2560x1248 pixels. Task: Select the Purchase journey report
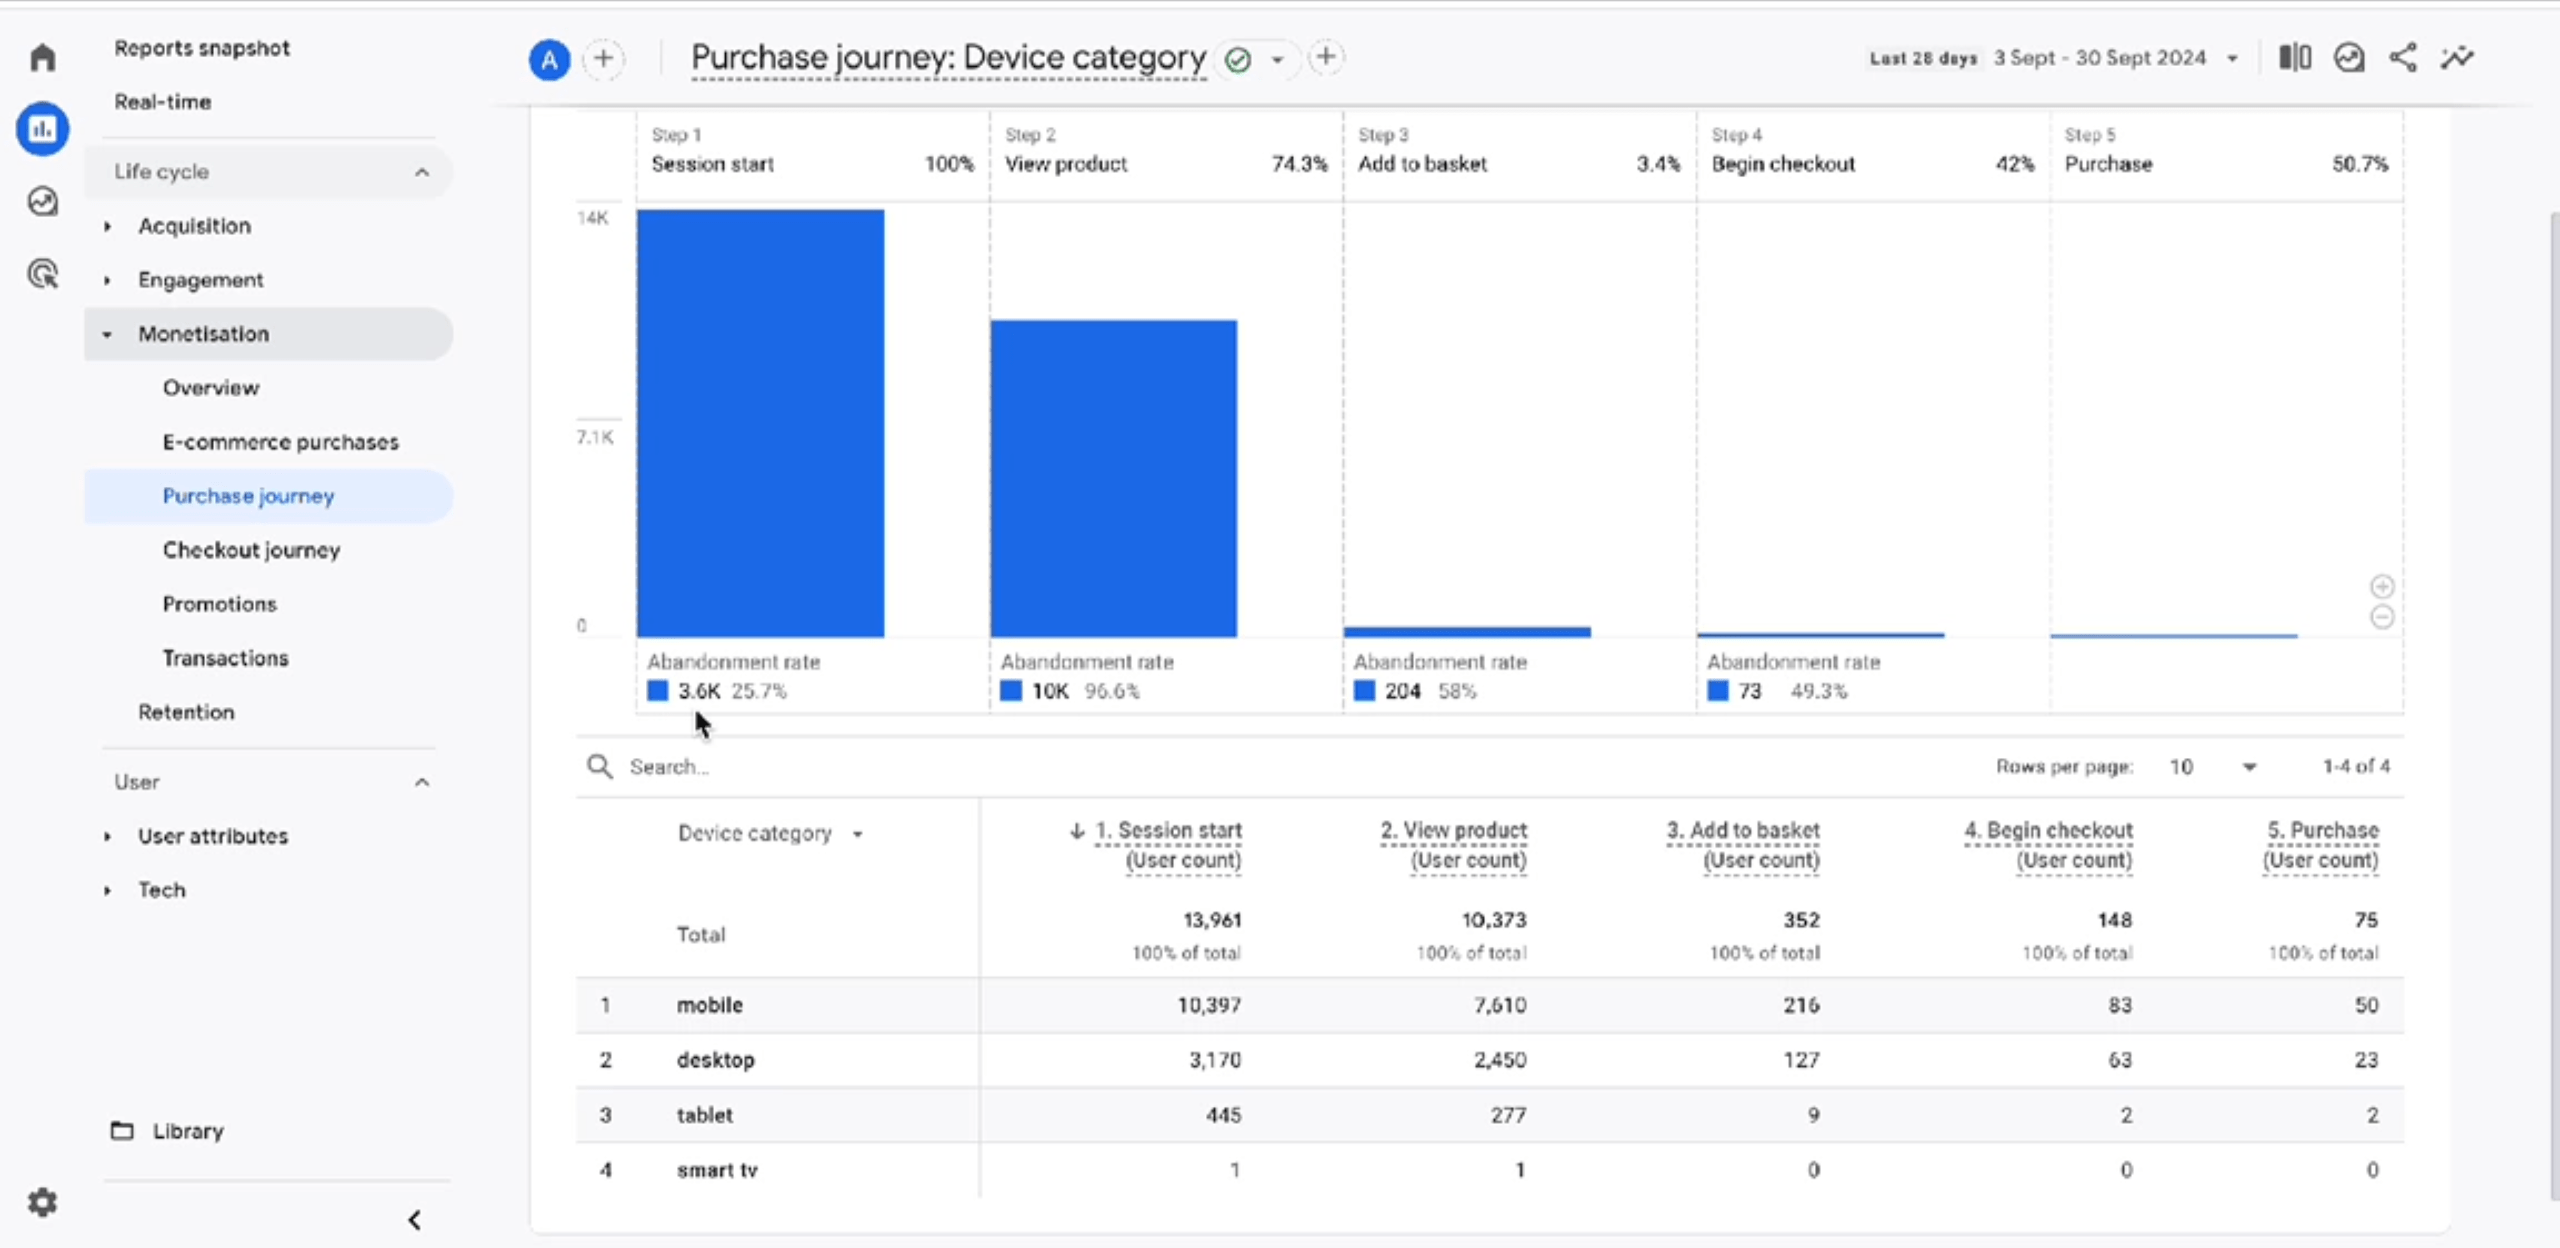(x=248, y=495)
